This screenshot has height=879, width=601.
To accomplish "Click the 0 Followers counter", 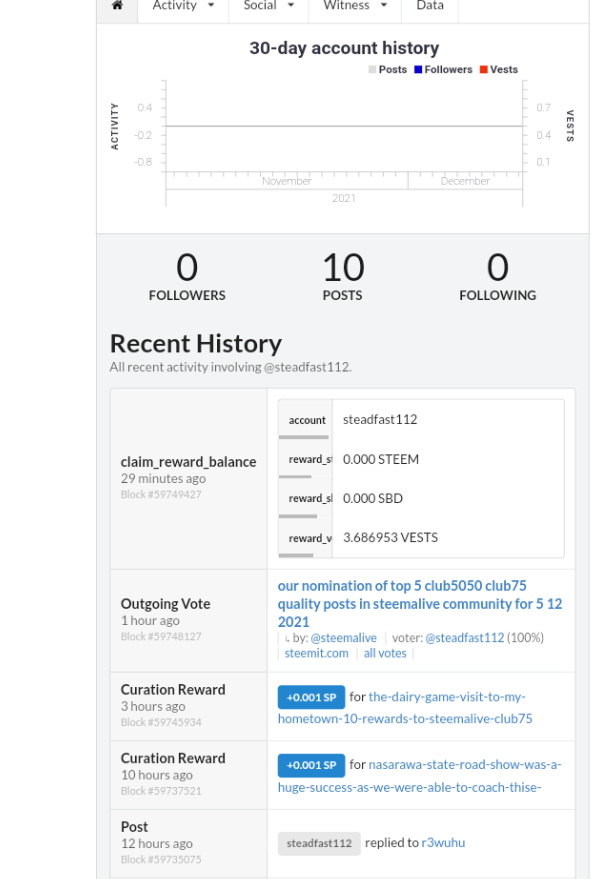I will 187,276.
